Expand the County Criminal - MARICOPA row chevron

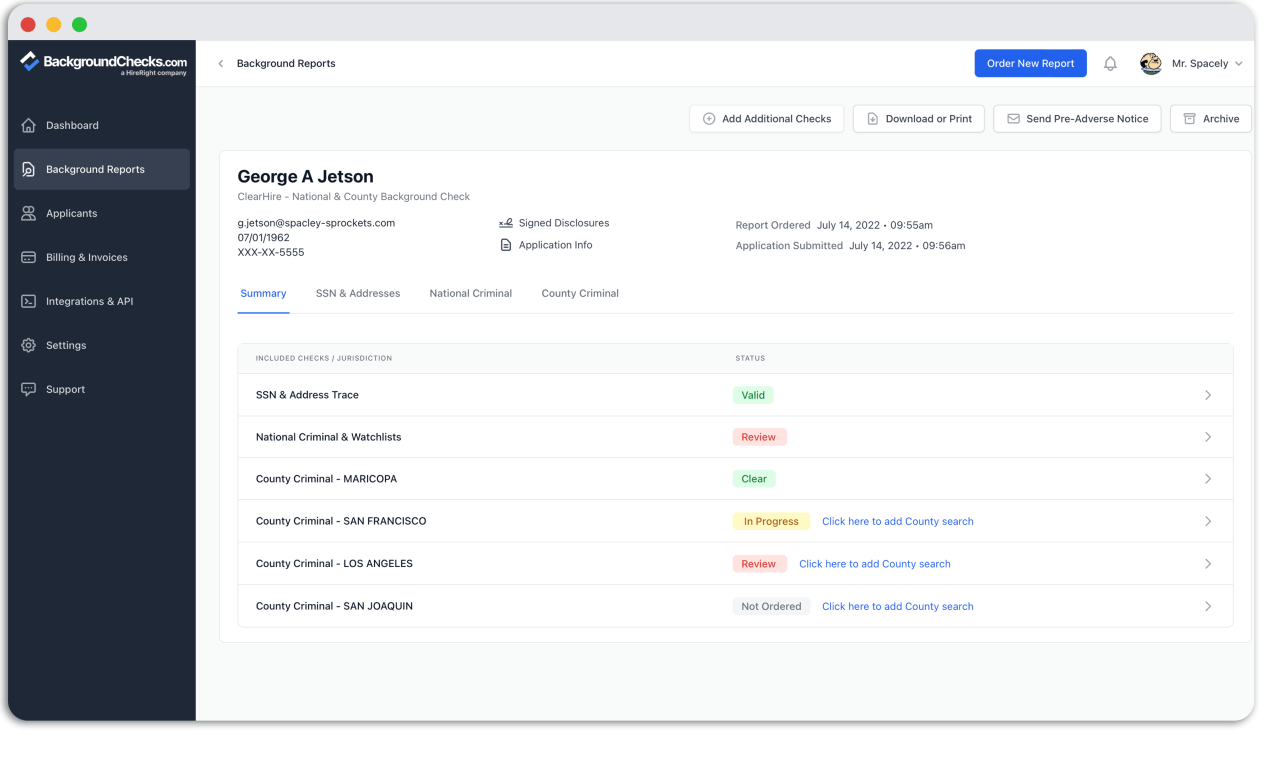pyautogui.click(x=1208, y=479)
